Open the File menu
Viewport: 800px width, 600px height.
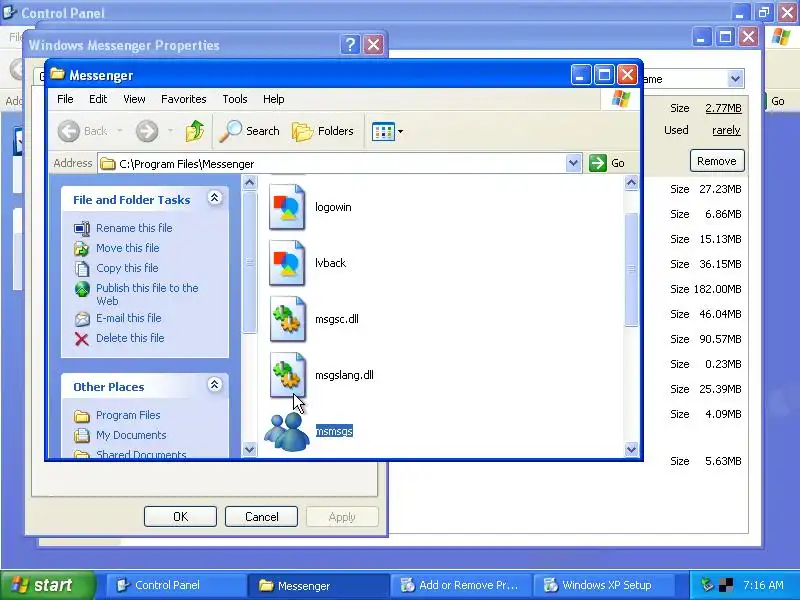tap(65, 99)
